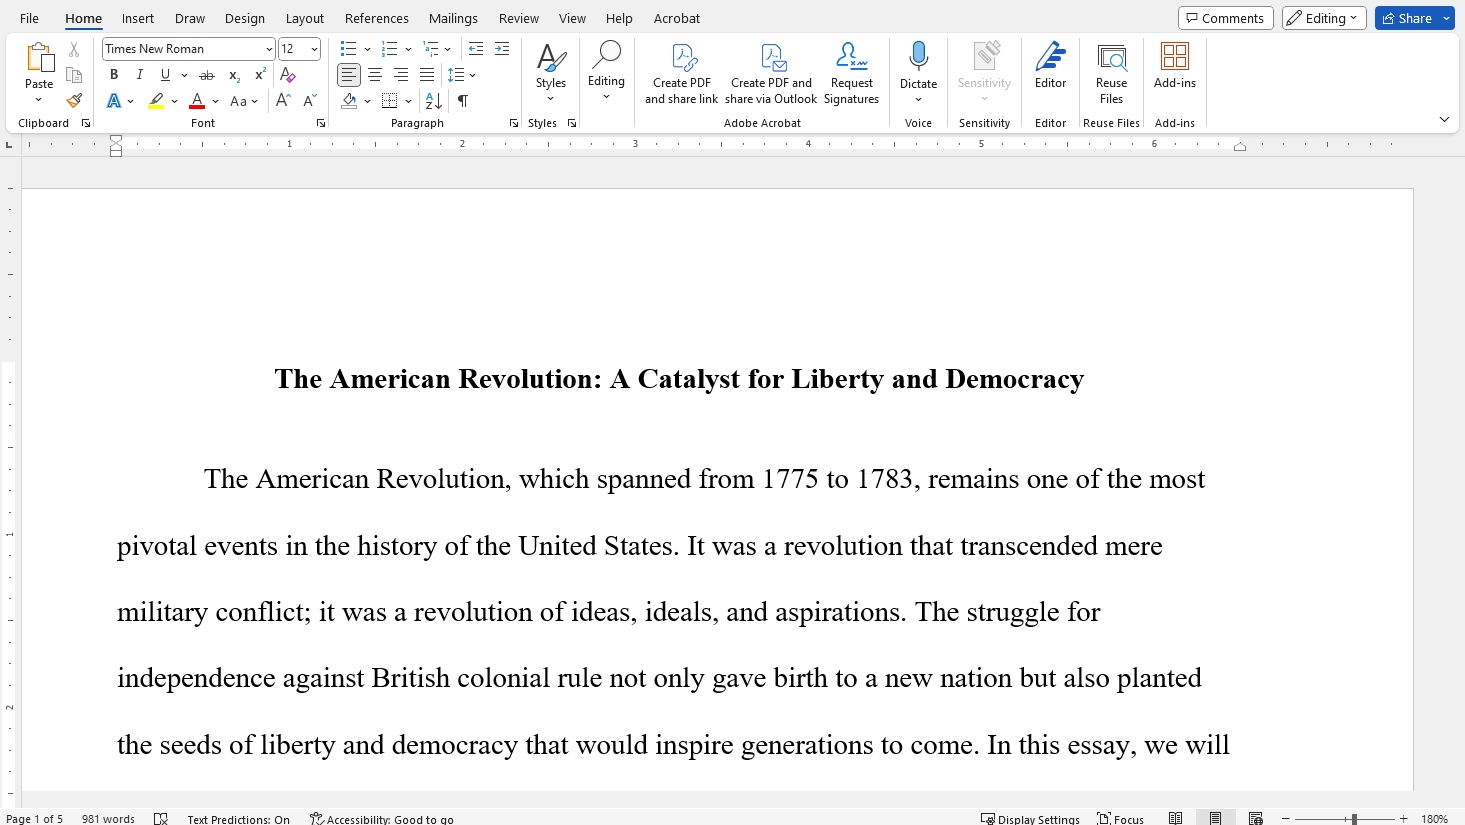Screen dimensions: 1465x825
Task: Toggle Bold formatting
Action: [x=114, y=75]
